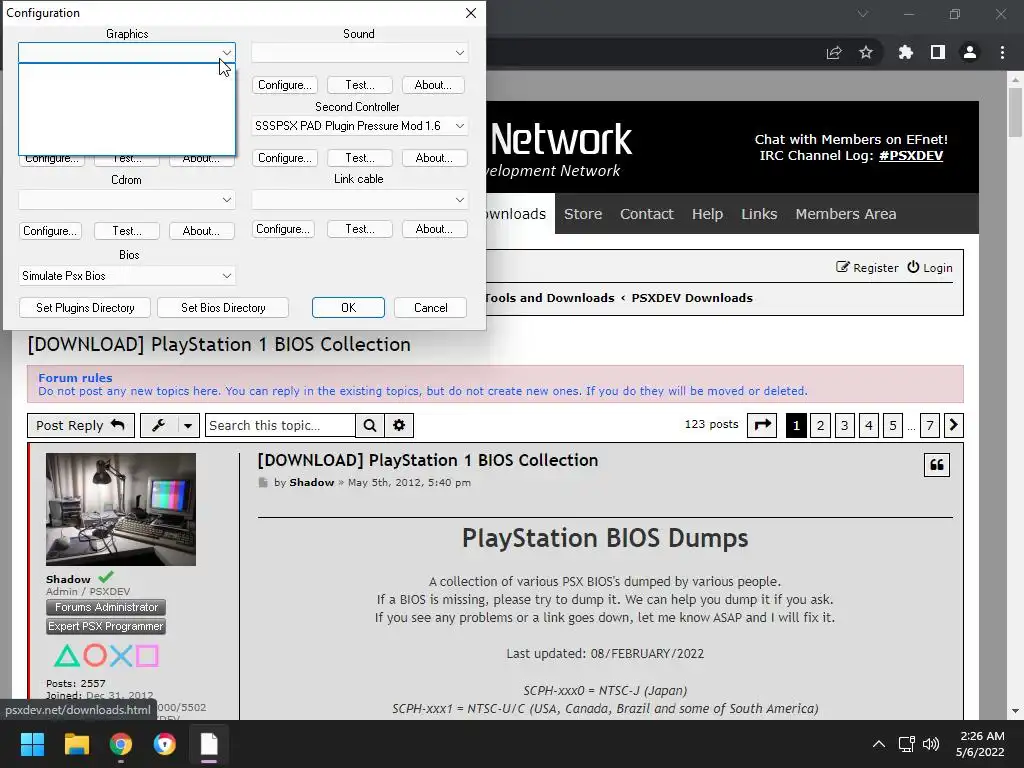This screenshot has width=1024, height=768.
Task: Open advanced search gear icon
Action: point(399,425)
